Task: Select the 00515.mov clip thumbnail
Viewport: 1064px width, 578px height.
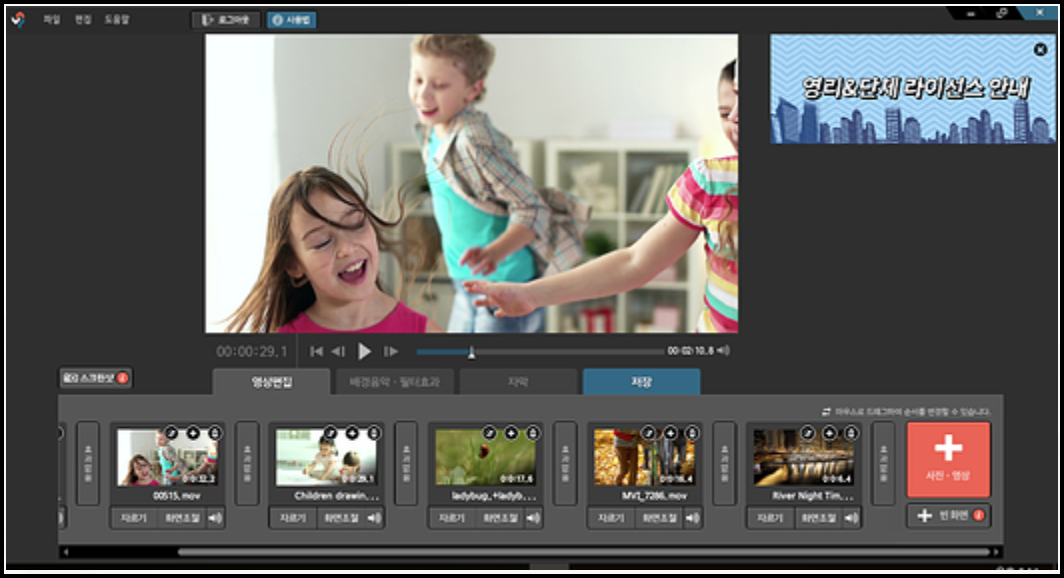Action: click(x=167, y=457)
